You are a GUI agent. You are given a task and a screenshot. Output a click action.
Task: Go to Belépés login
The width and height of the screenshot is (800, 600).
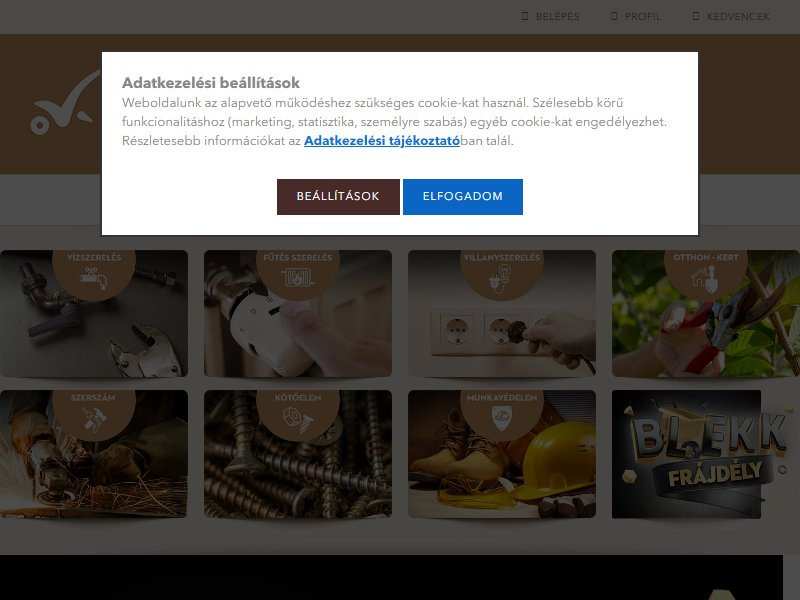click(551, 16)
